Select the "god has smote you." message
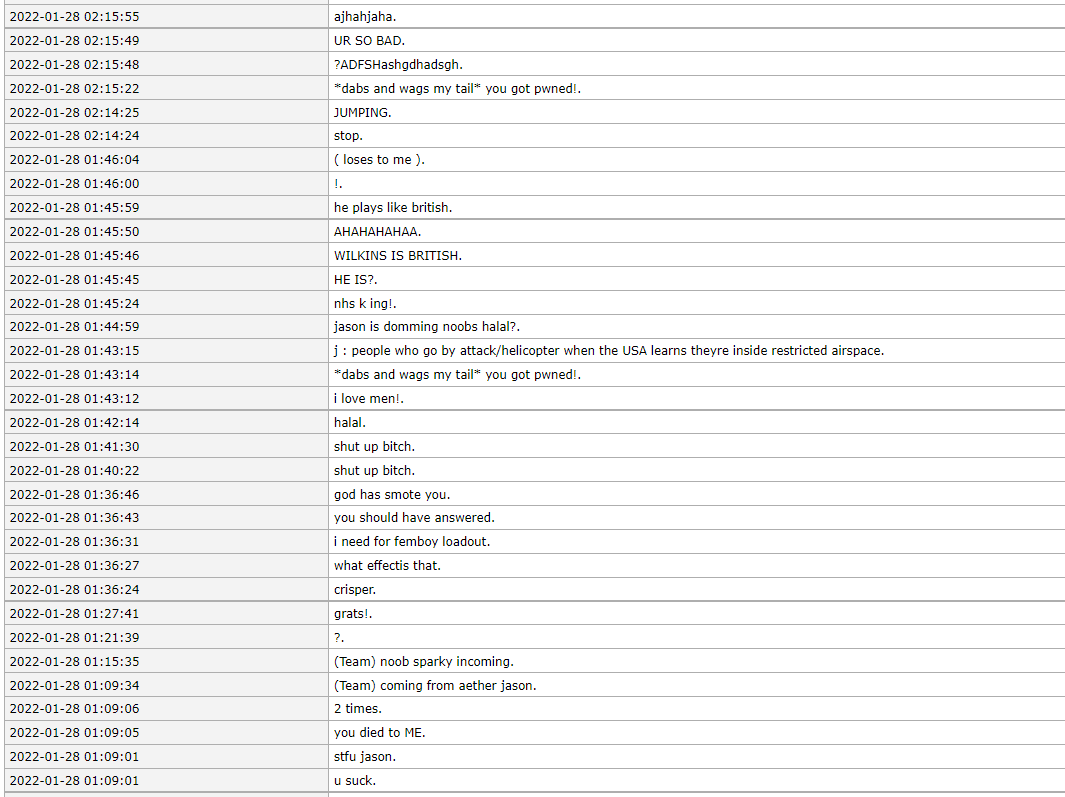This screenshot has height=797, width=1065. pyautogui.click(x=392, y=495)
